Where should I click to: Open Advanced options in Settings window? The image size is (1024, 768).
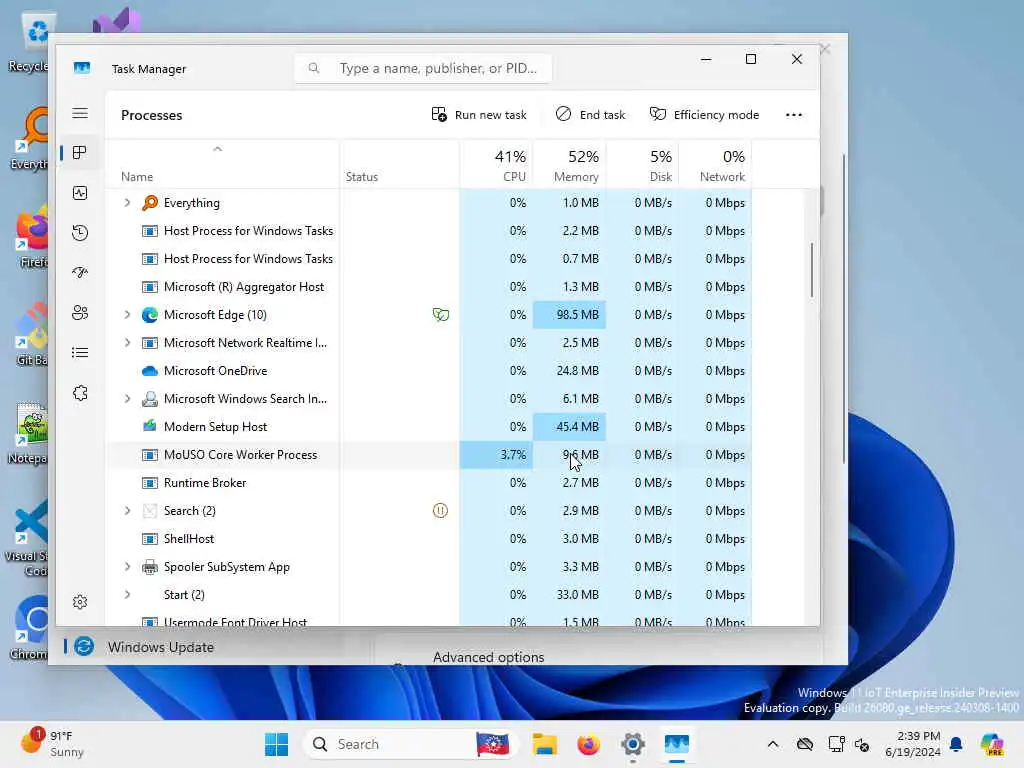pyautogui.click(x=488, y=657)
